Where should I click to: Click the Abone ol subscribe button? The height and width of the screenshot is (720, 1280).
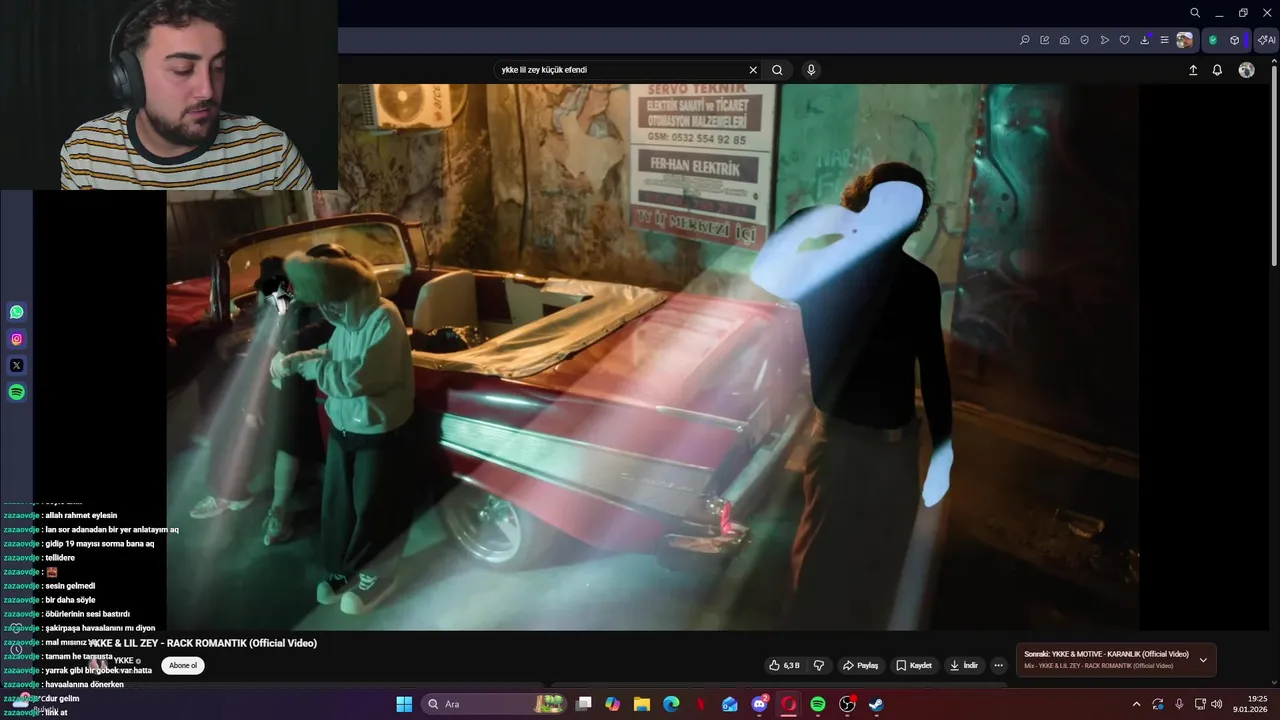(183, 665)
